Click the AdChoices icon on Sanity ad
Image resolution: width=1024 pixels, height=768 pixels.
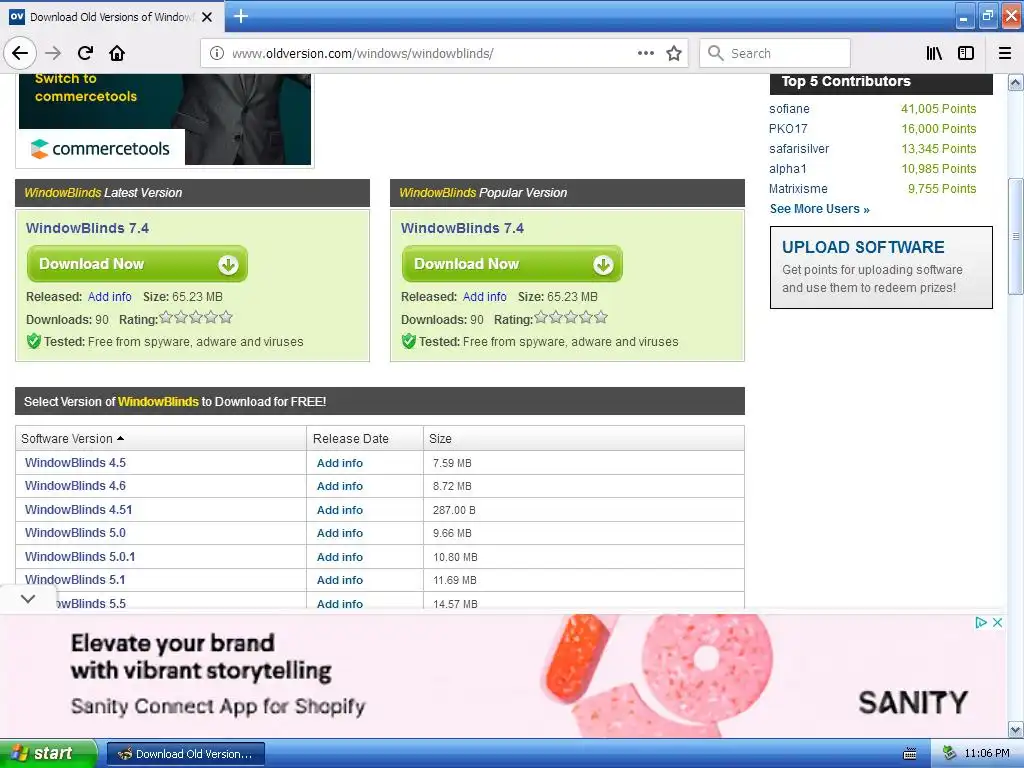point(981,622)
